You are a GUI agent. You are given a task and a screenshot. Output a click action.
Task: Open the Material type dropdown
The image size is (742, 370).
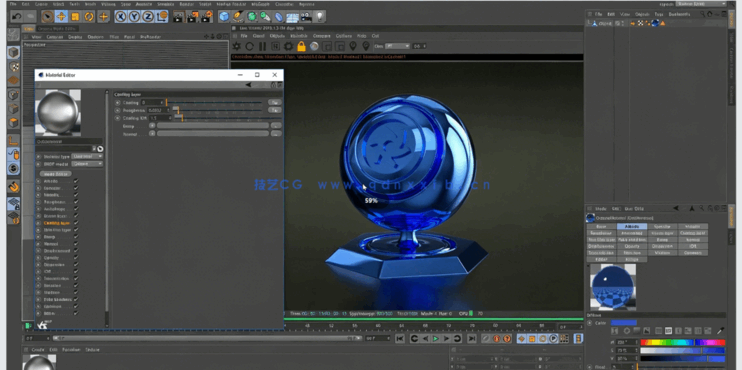pyautogui.click(x=87, y=156)
